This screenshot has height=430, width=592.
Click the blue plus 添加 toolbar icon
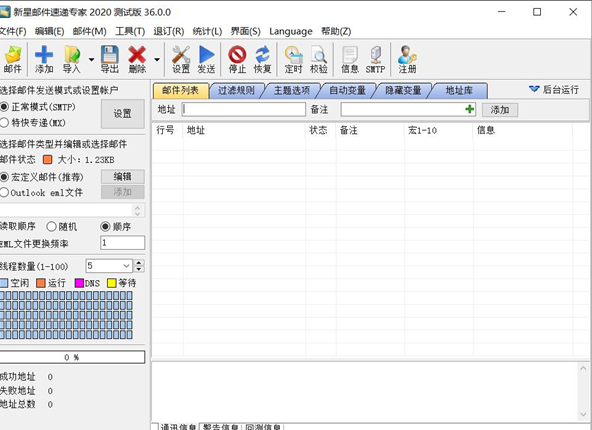(44, 59)
